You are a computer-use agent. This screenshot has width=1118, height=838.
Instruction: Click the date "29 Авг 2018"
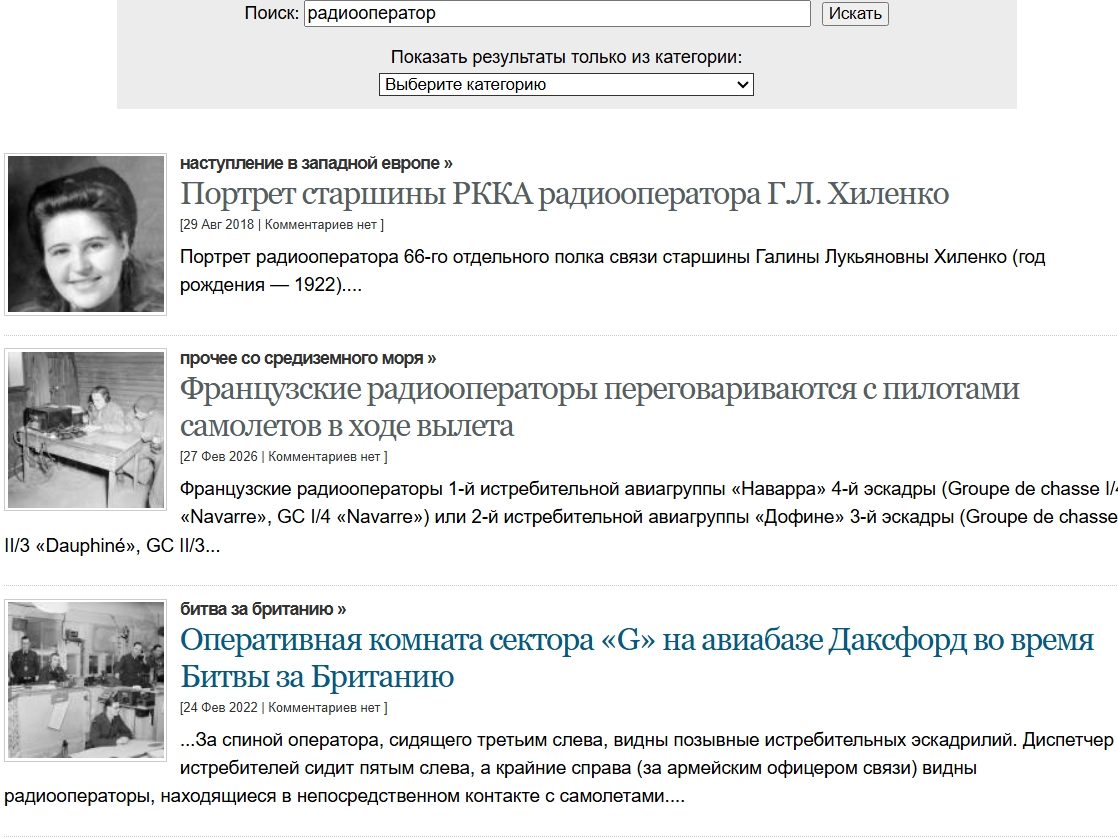[219, 225]
